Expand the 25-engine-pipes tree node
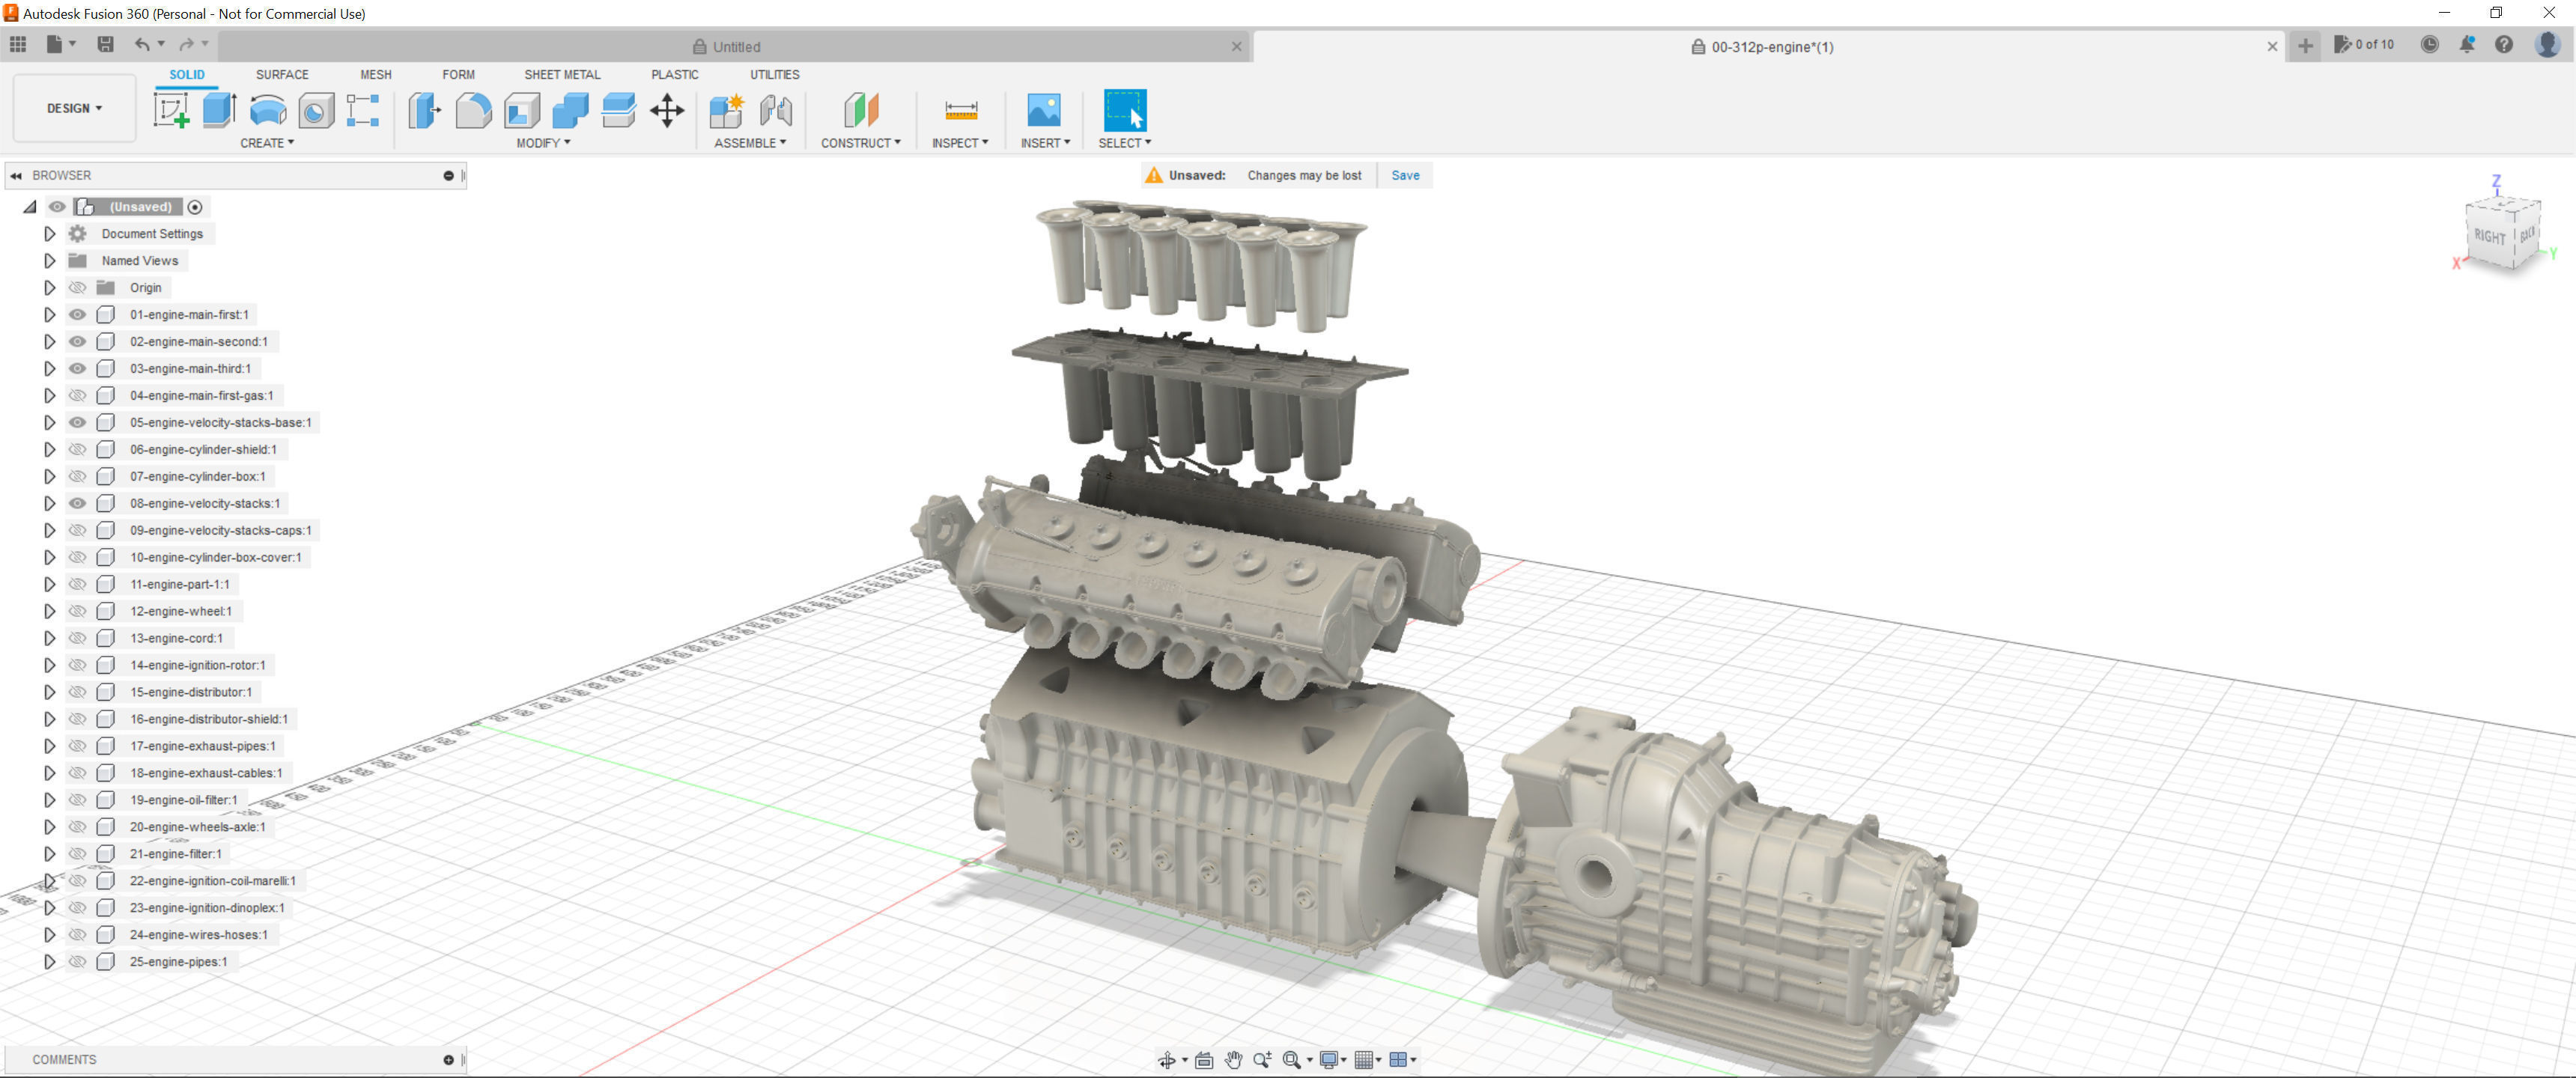The width and height of the screenshot is (2576, 1078). coord(49,962)
